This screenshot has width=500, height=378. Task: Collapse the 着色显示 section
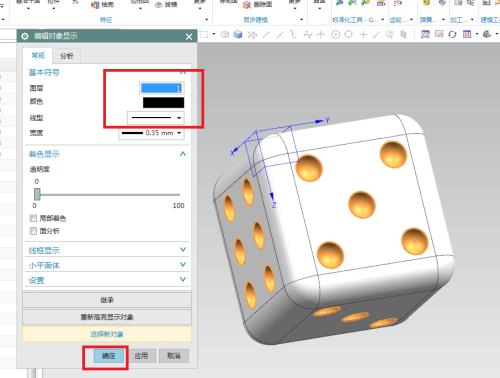[x=183, y=154]
